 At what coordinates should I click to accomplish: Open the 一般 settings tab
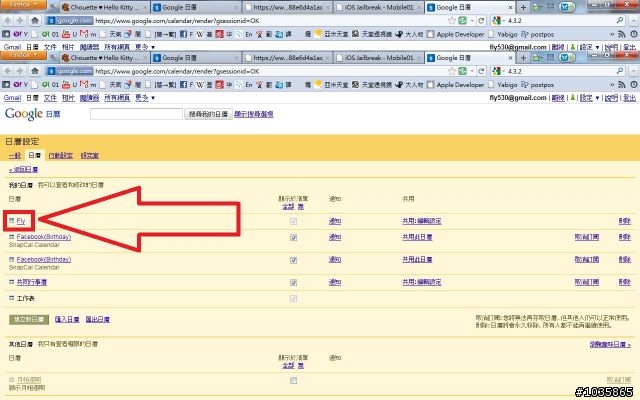pyautogui.click(x=15, y=156)
